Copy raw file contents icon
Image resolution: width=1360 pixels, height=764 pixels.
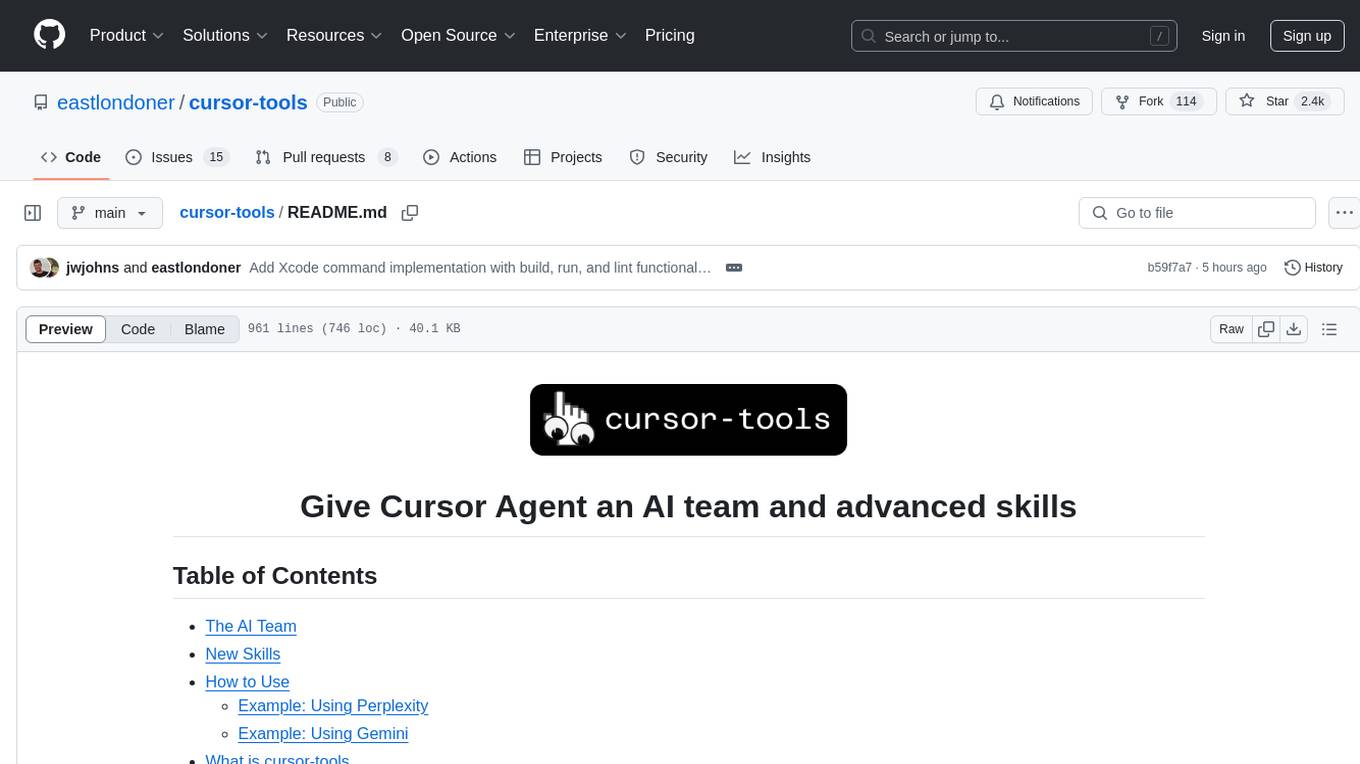coord(1266,329)
